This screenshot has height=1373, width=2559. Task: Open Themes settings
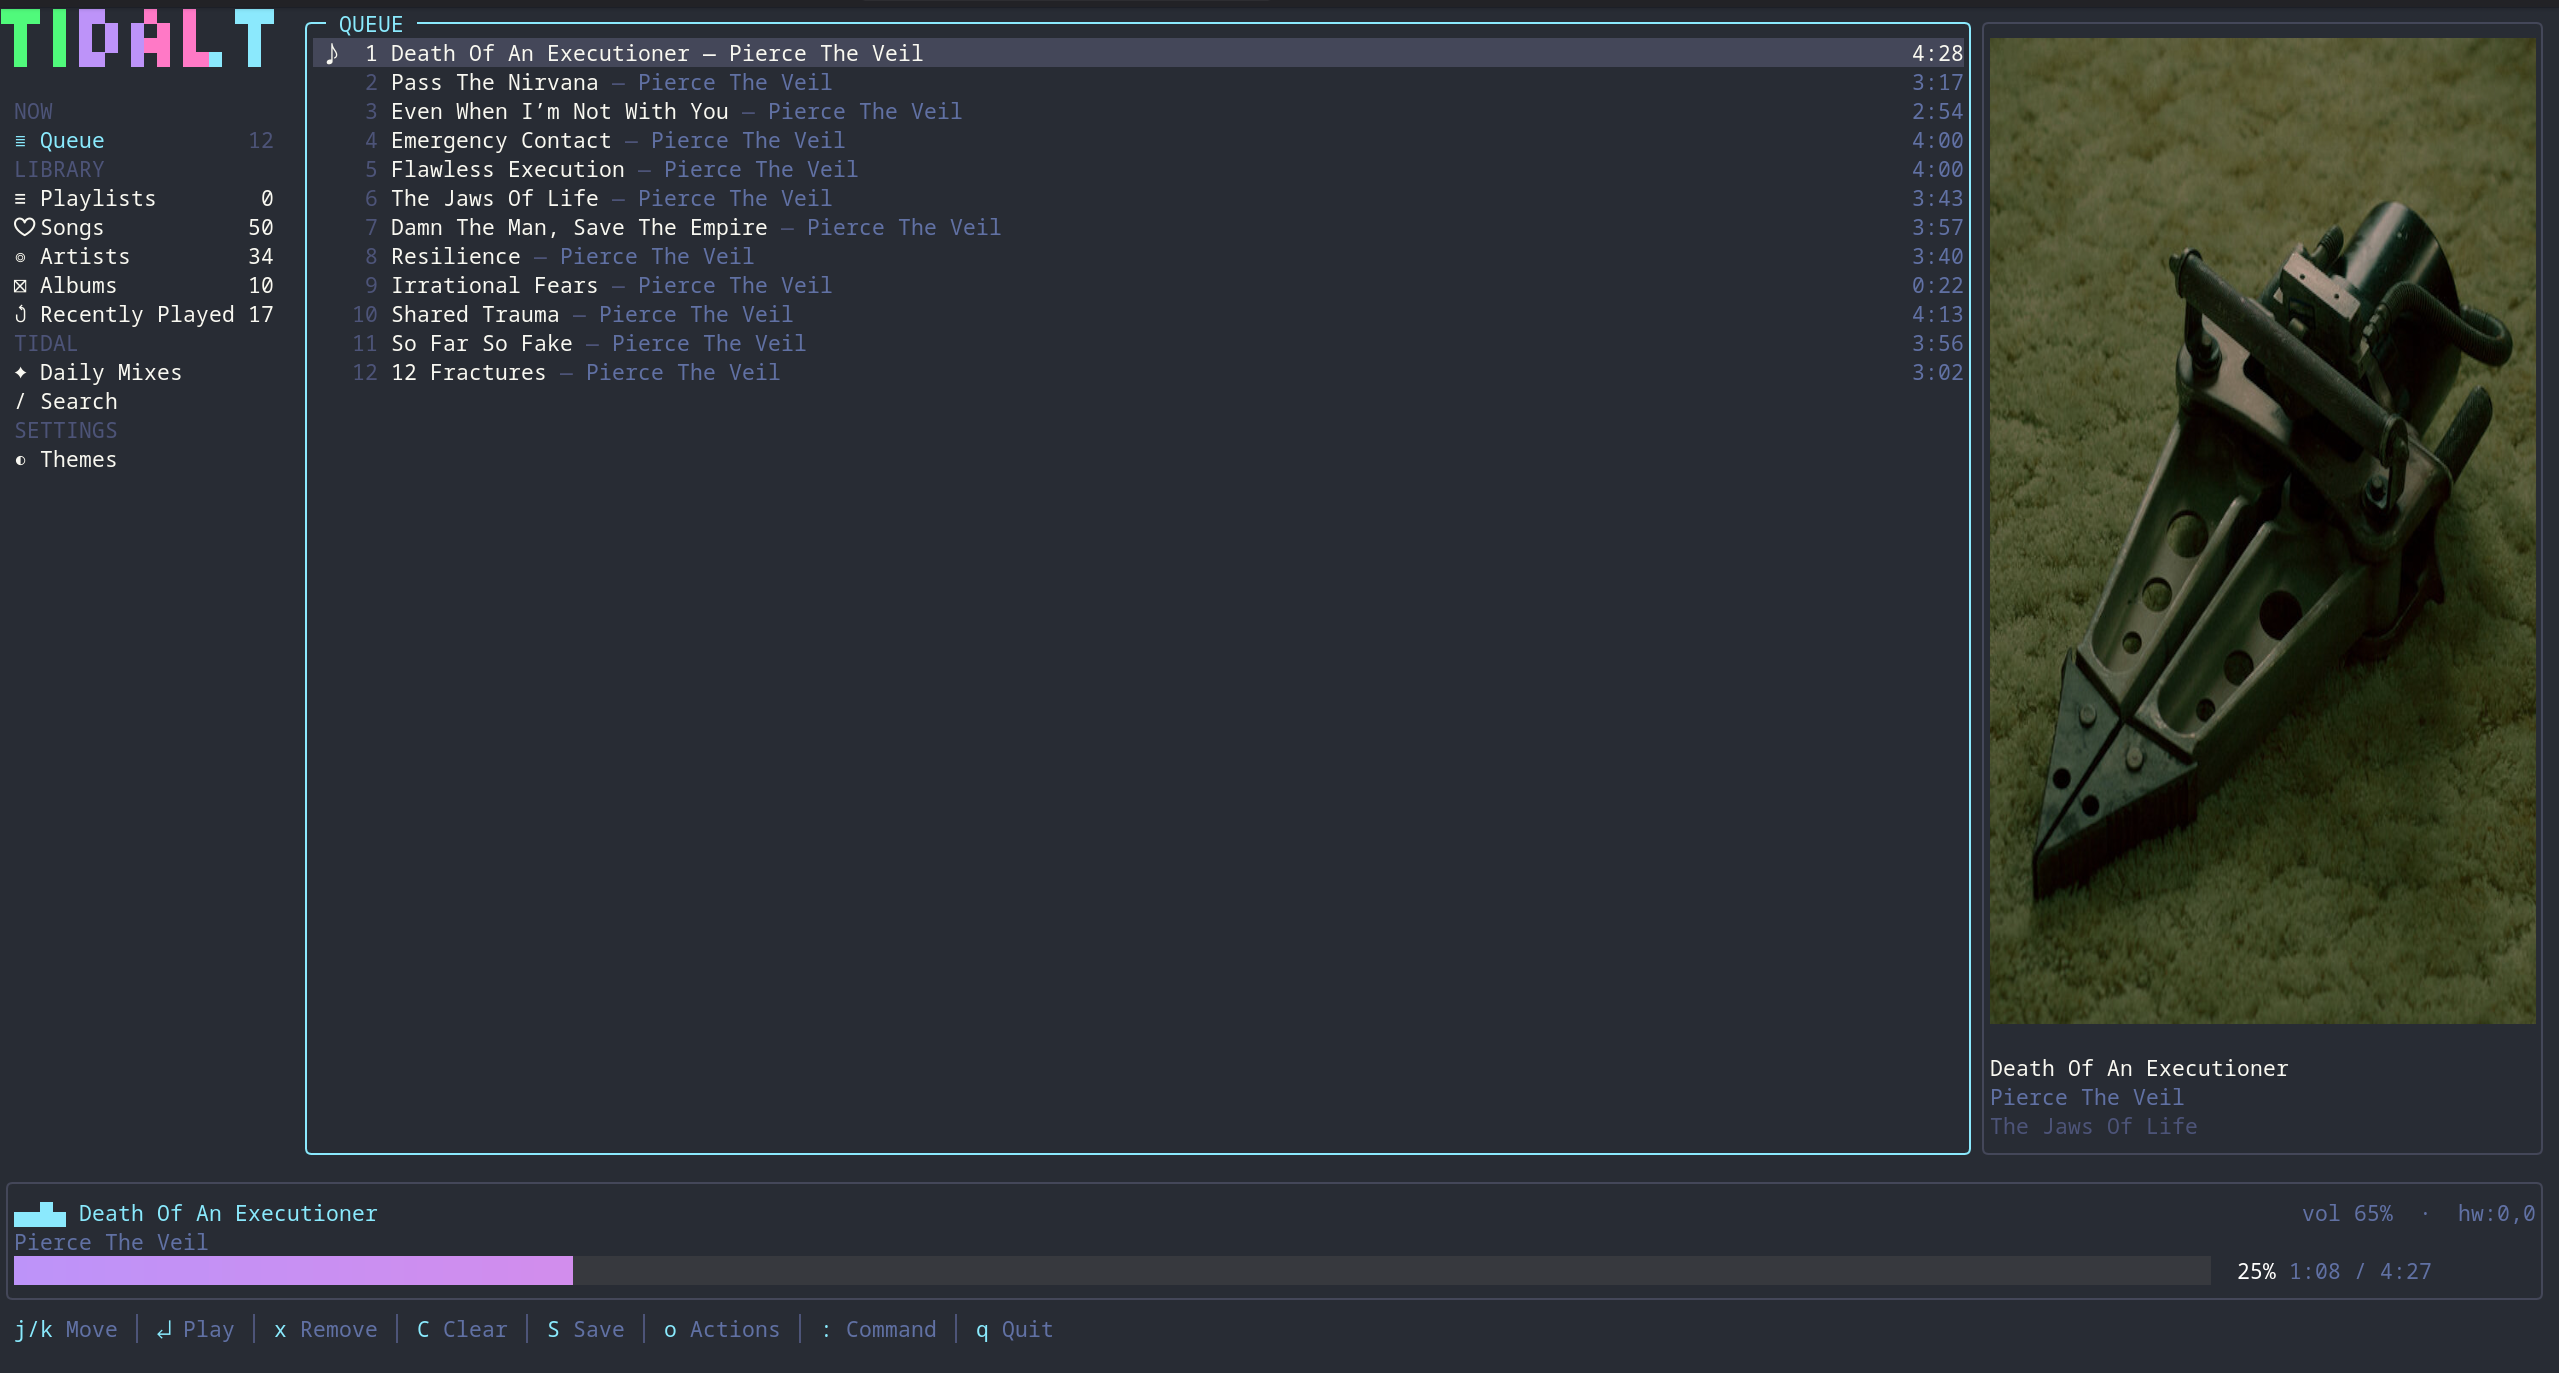coord(143,460)
